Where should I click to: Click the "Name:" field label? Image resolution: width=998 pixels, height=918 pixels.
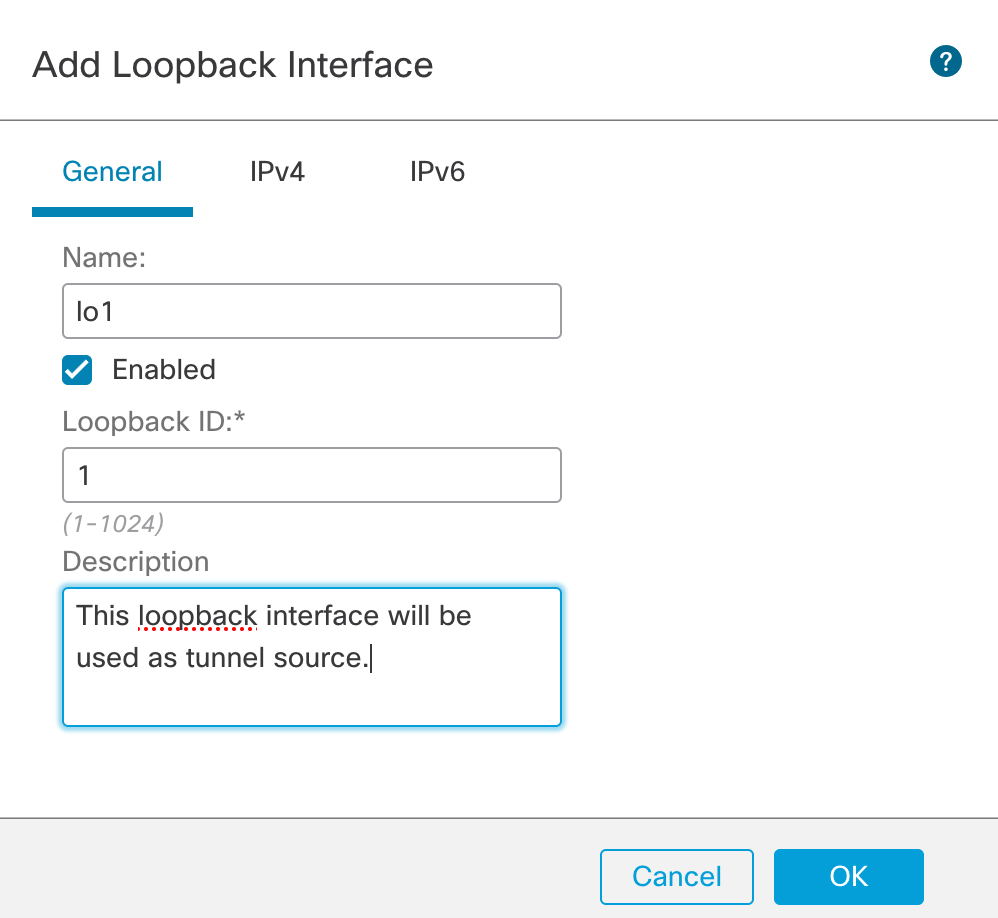[104, 258]
